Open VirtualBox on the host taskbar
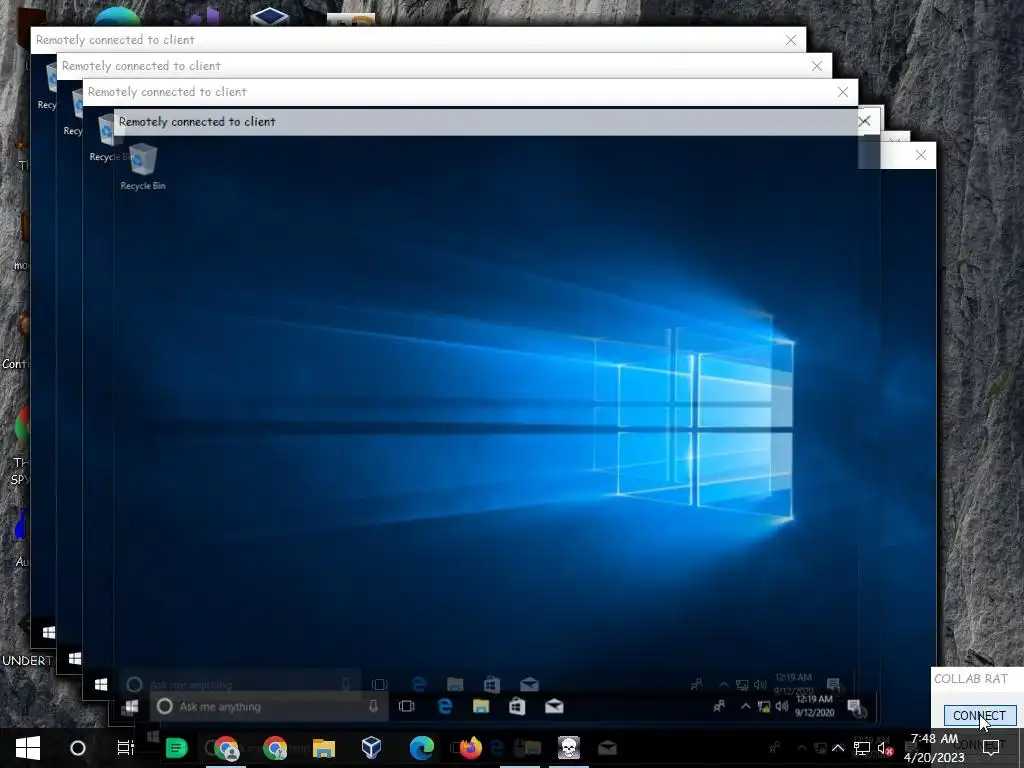The image size is (1024, 768). (x=372, y=748)
